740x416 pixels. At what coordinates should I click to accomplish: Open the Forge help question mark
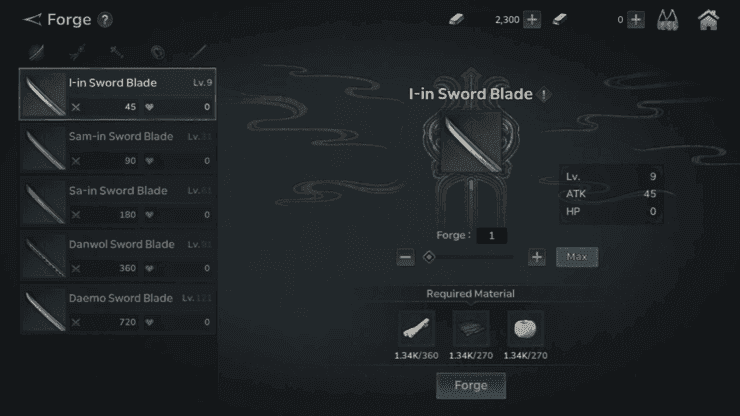click(105, 20)
